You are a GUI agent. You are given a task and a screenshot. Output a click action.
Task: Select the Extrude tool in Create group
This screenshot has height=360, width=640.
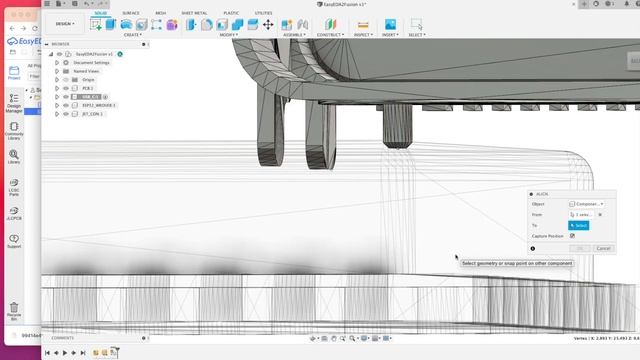(111, 24)
